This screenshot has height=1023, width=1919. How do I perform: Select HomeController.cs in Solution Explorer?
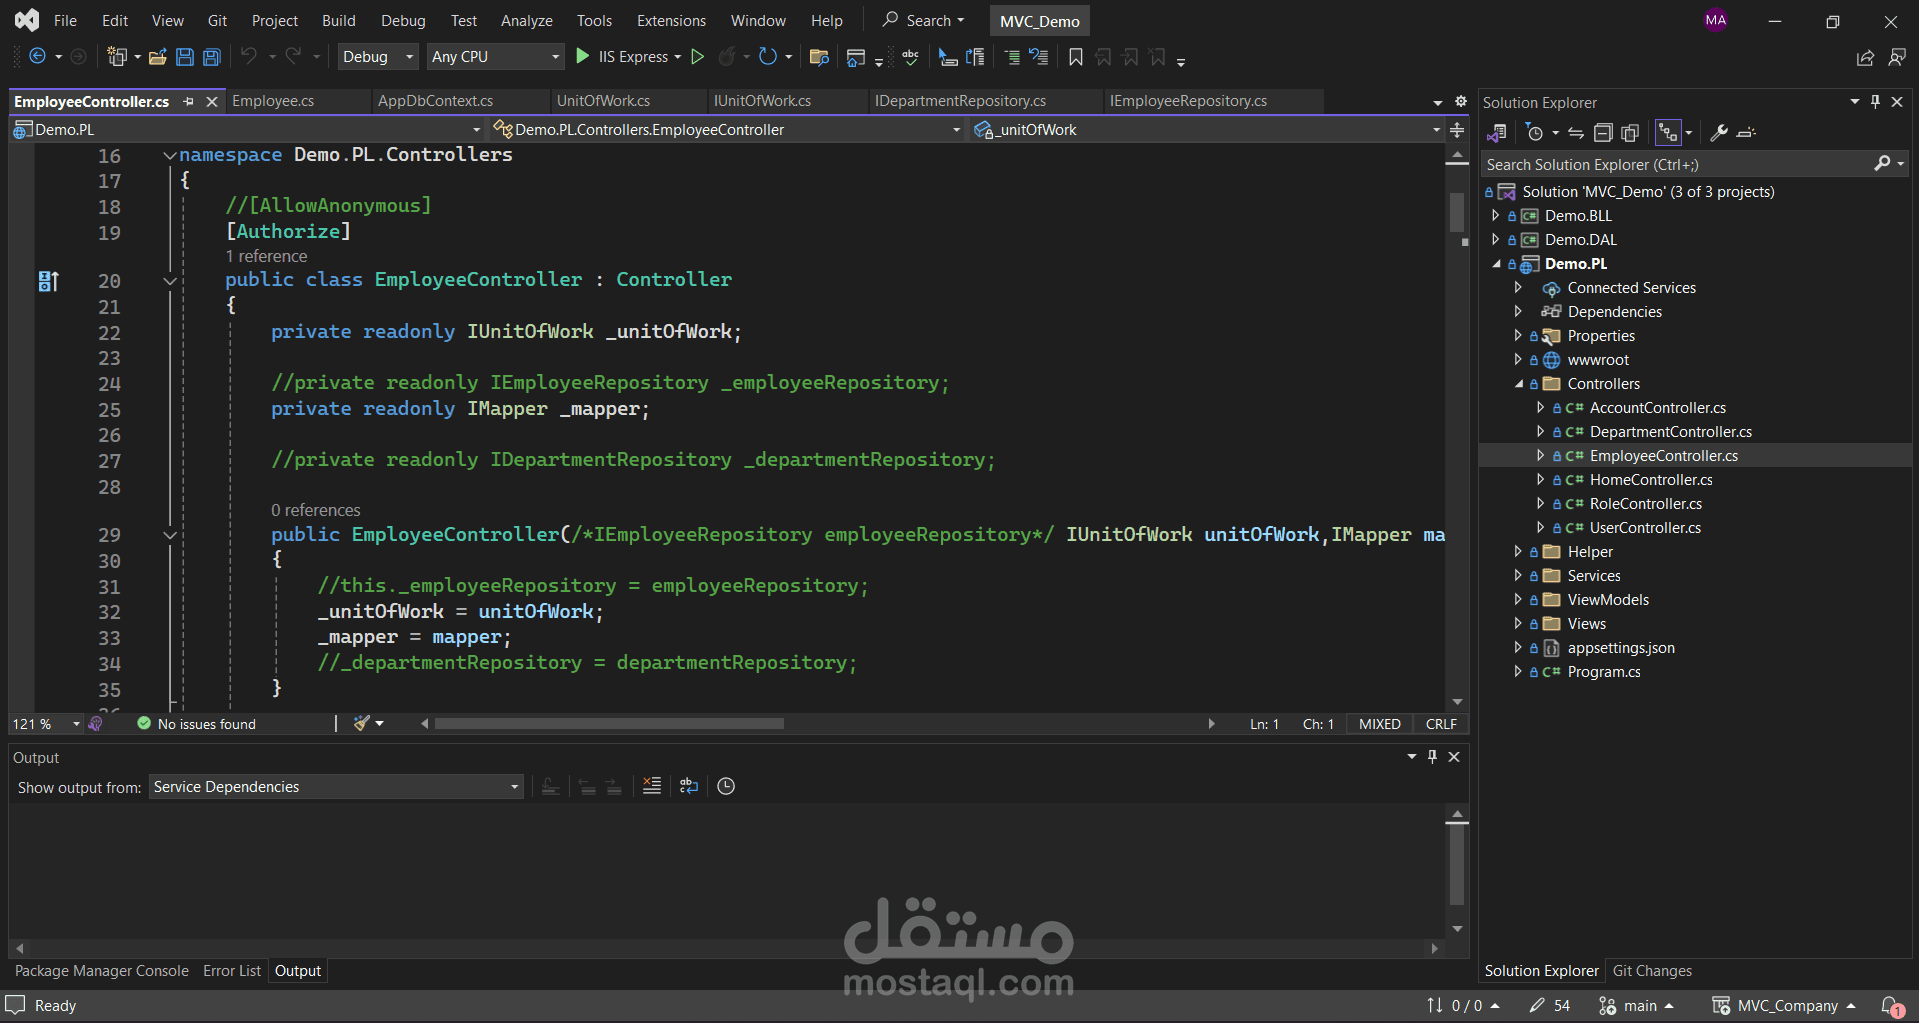1651,480
